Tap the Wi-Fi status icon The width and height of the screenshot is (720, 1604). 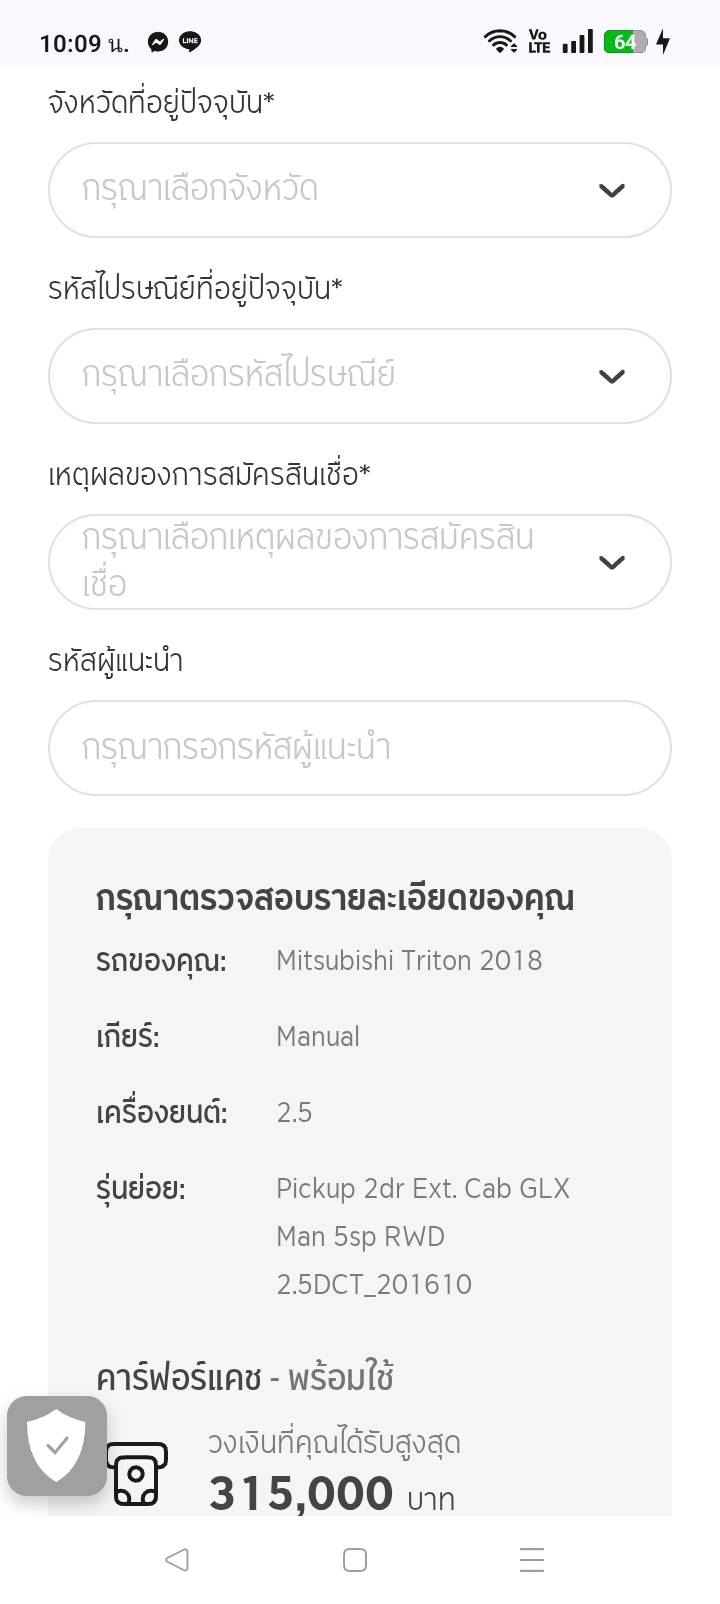click(x=499, y=42)
